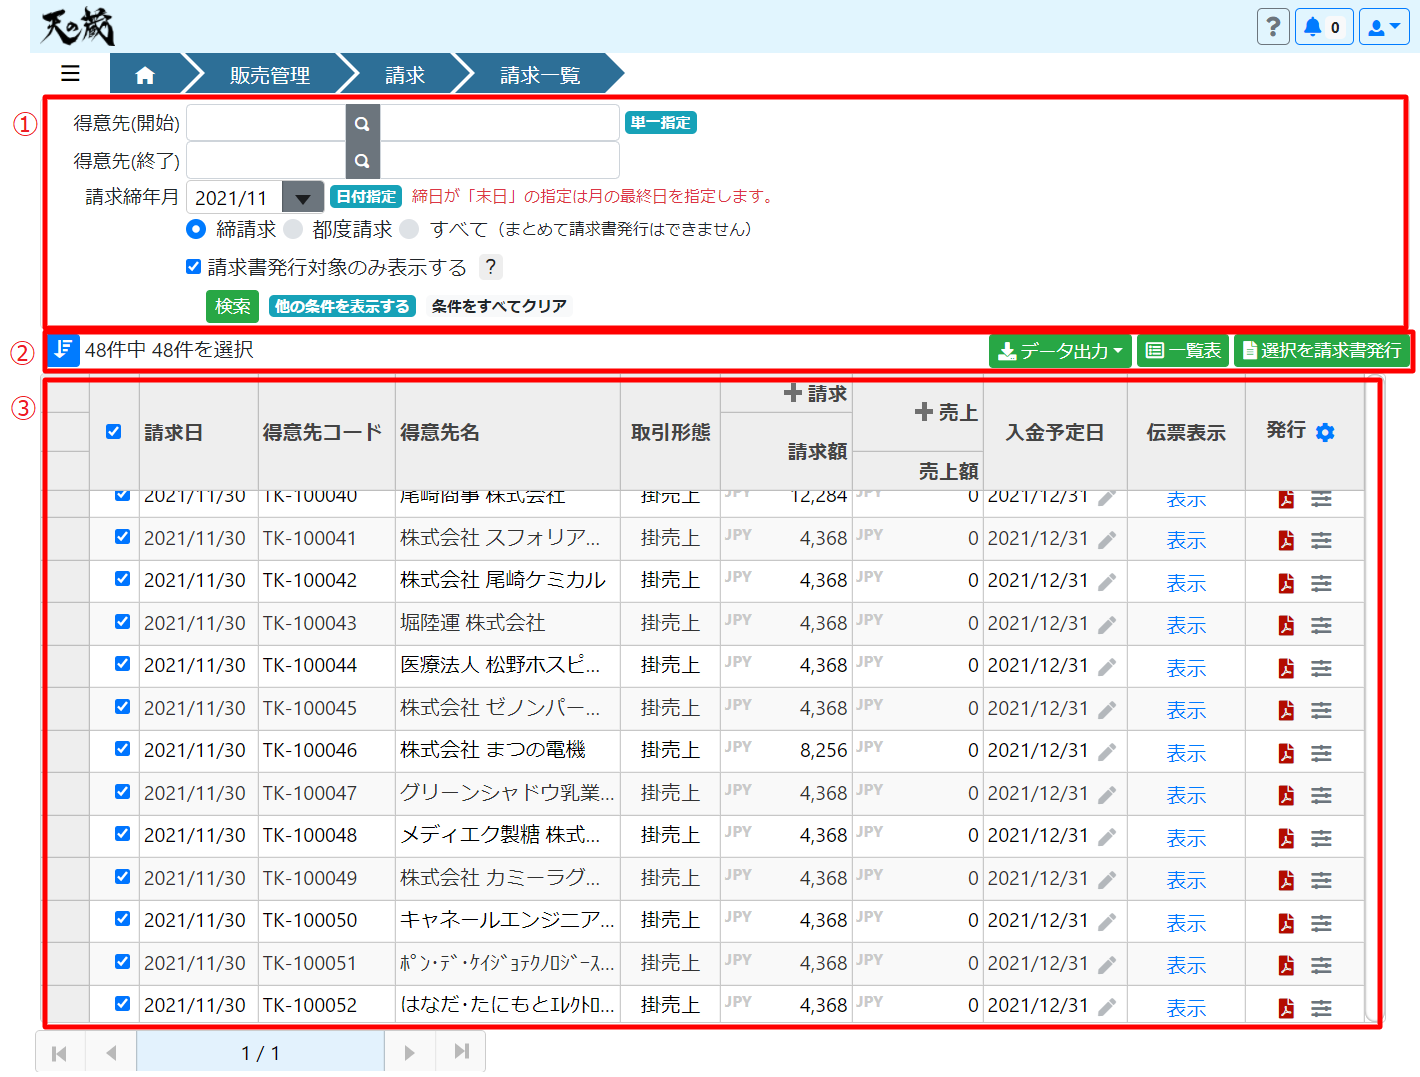
Task: Open 請求 breadcrumb
Action: pos(405,75)
